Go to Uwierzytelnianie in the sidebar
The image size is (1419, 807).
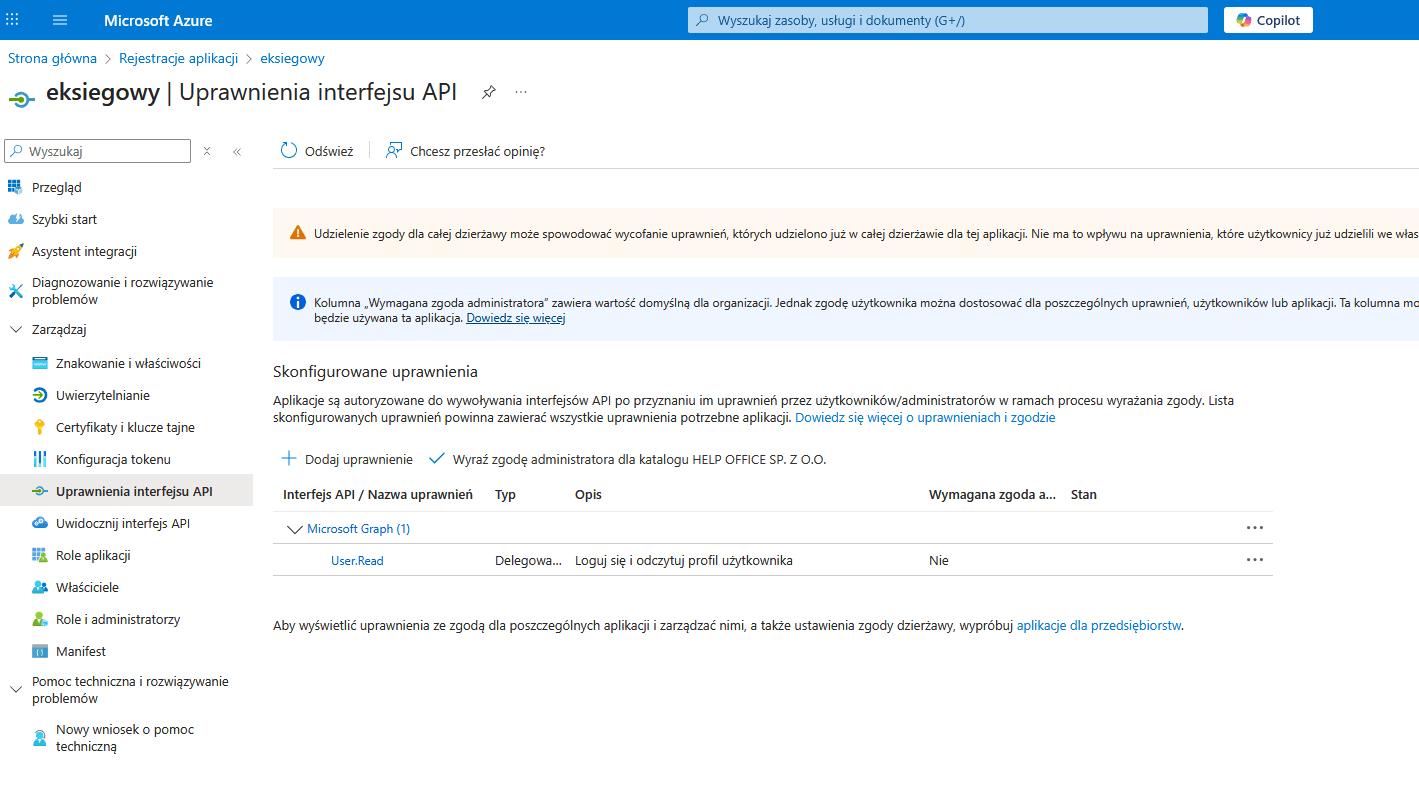coord(103,395)
